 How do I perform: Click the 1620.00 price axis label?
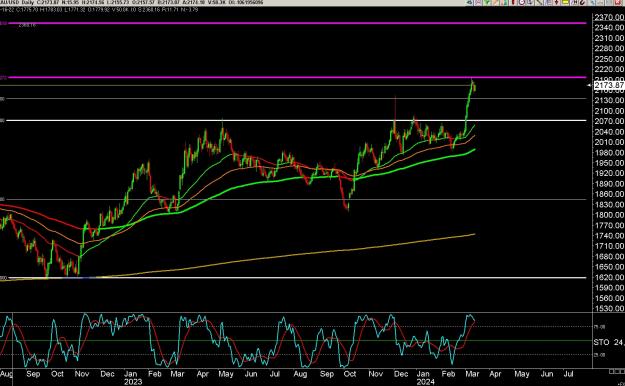(609, 277)
